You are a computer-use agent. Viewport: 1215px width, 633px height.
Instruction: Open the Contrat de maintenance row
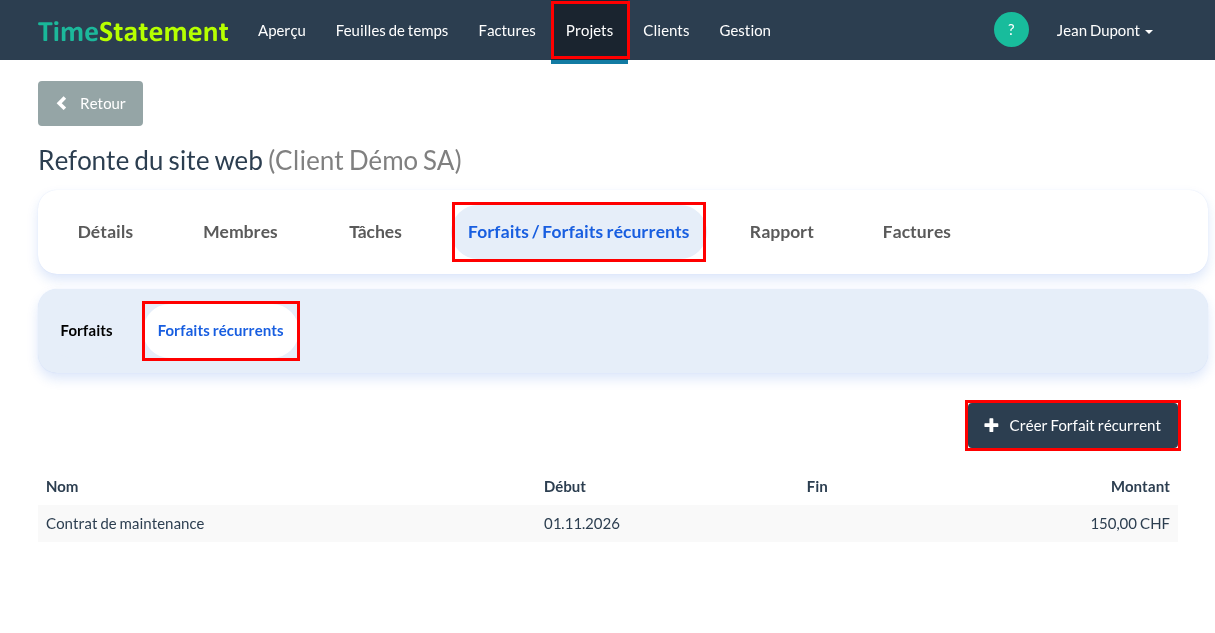pyautogui.click(x=608, y=524)
